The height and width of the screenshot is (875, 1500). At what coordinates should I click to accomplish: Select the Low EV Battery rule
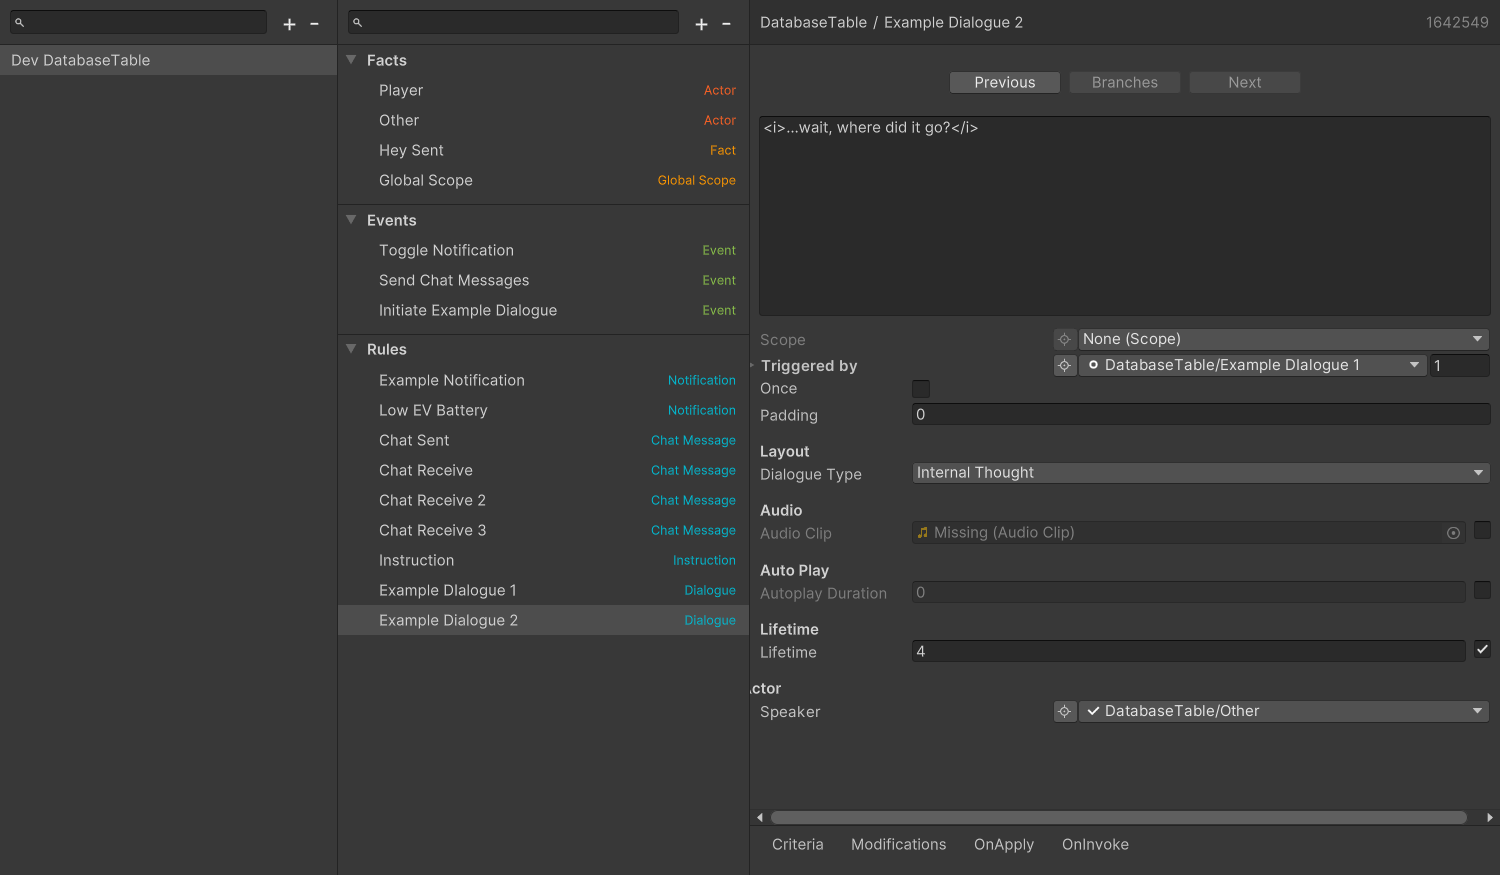coord(543,411)
